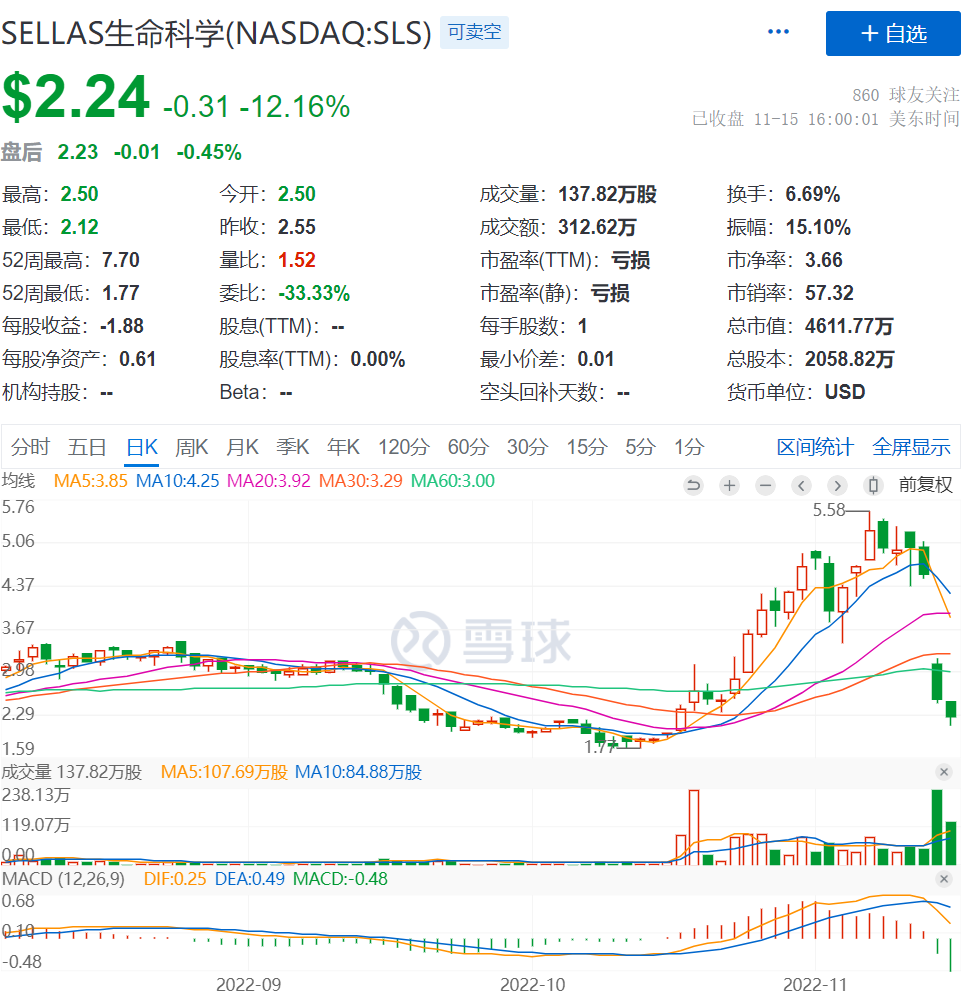The height and width of the screenshot is (1006, 975).
Task: Switch to the 120分 interval tab
Action: 403,447
